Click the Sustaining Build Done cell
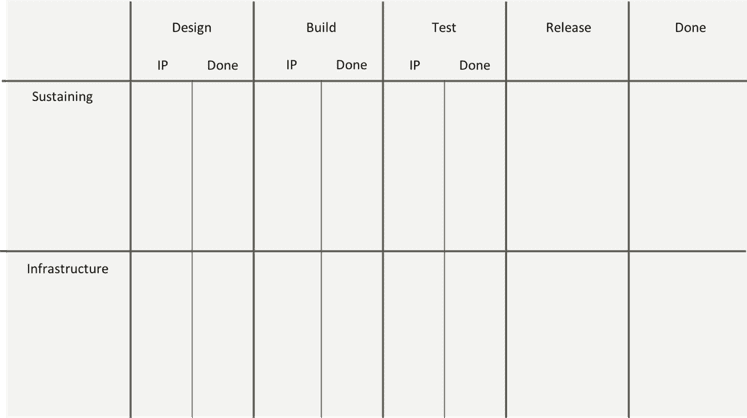 [x=352, y=166]
